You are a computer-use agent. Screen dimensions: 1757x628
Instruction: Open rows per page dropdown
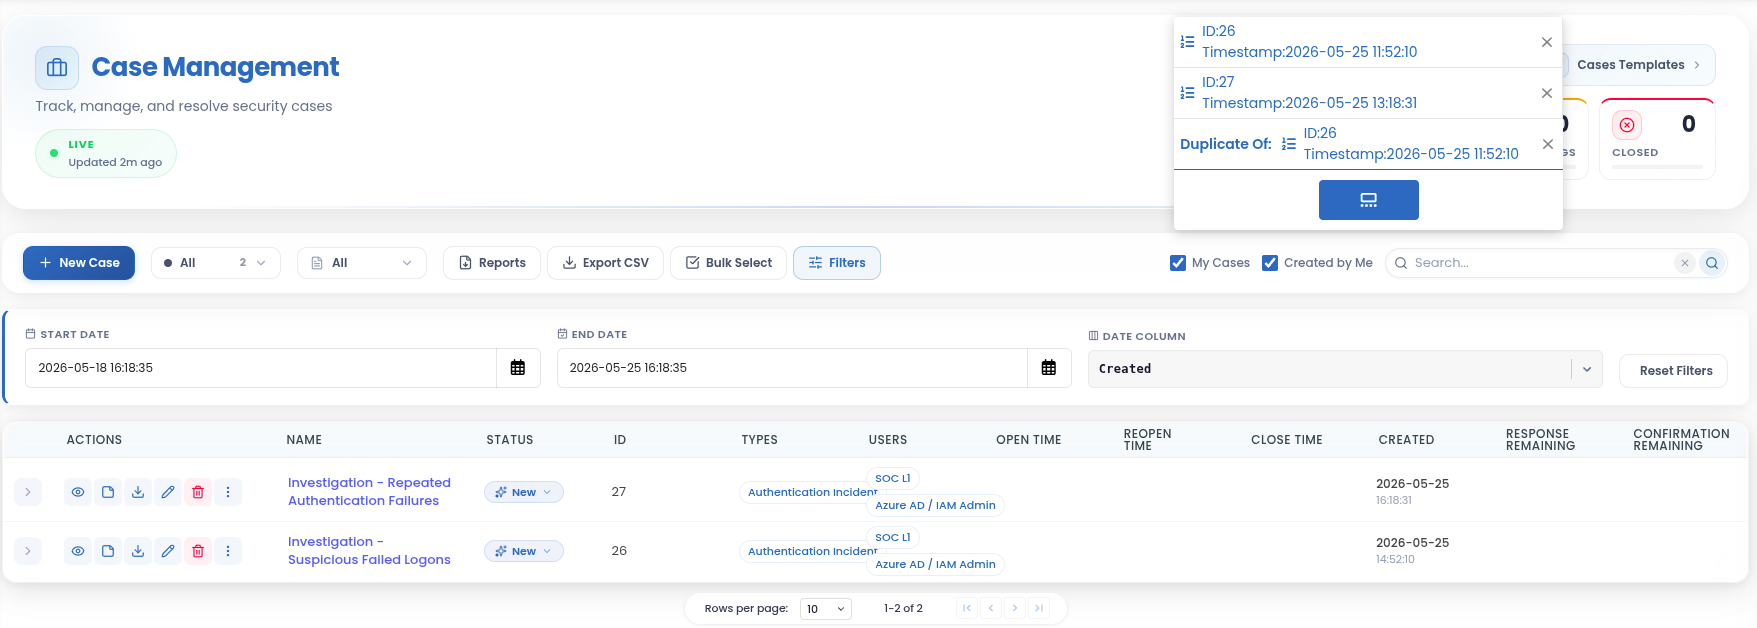point(826,608)
